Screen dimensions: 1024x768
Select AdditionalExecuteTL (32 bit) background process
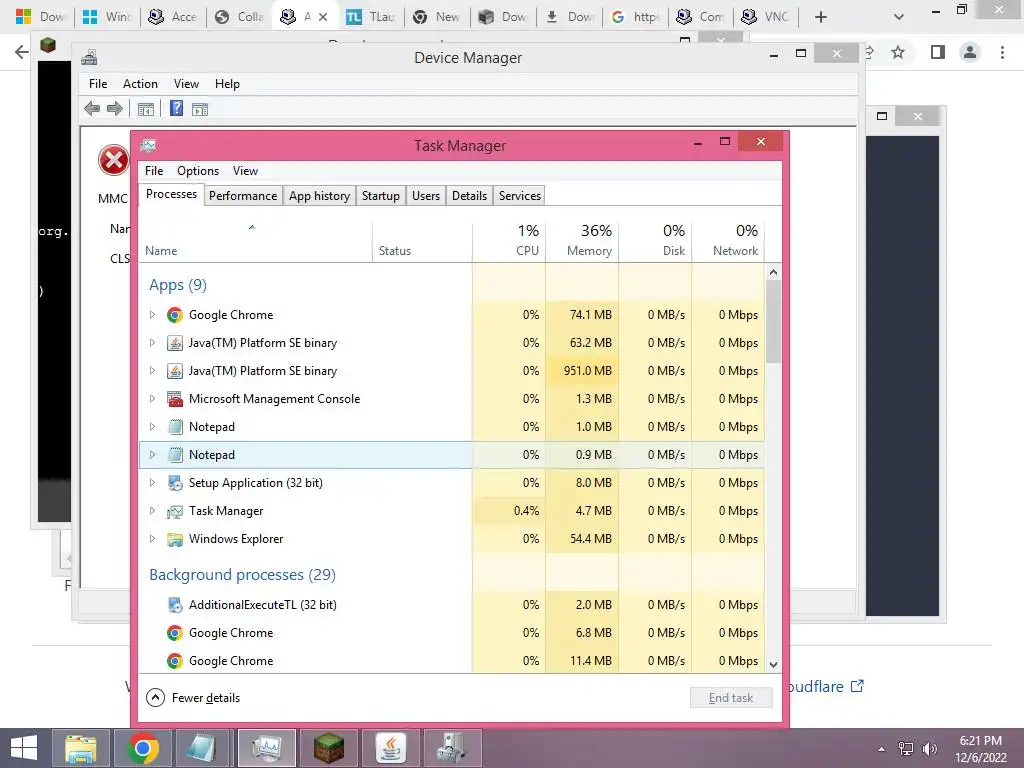[452, 605]
